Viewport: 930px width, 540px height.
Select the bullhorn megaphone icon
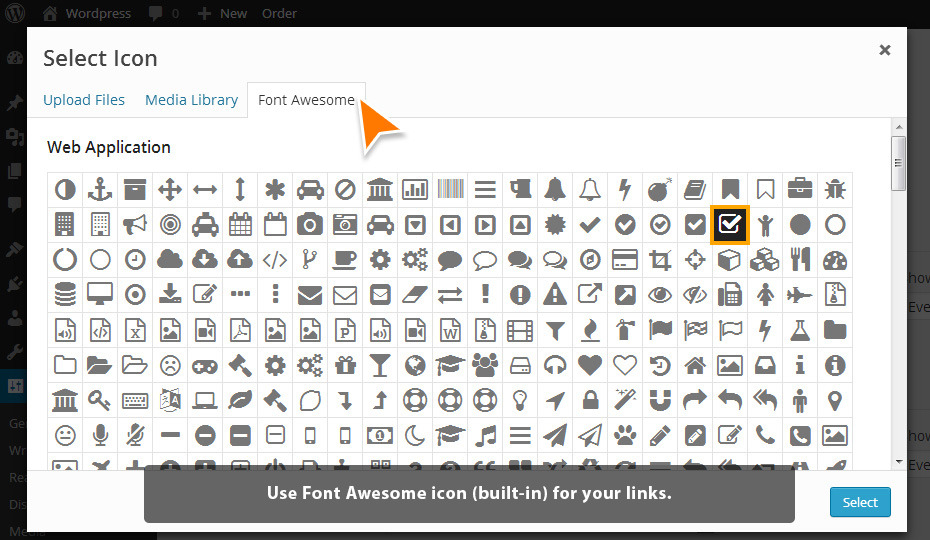click(x=135, y=225)
